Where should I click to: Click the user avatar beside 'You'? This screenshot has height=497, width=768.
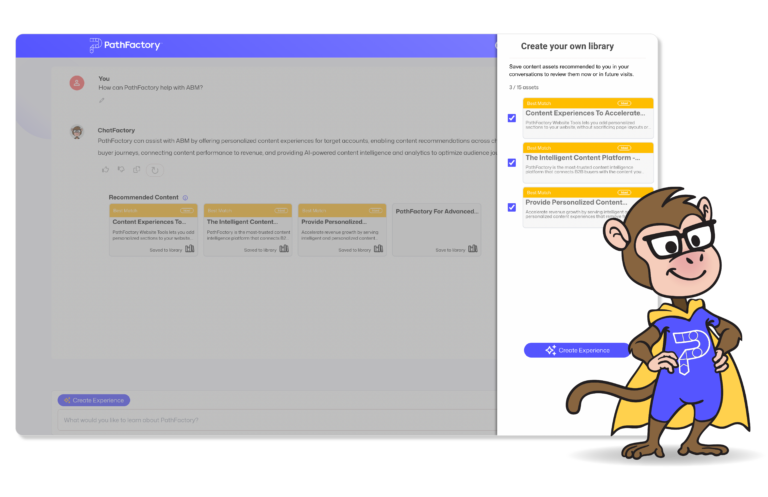[x=77, y=83]
